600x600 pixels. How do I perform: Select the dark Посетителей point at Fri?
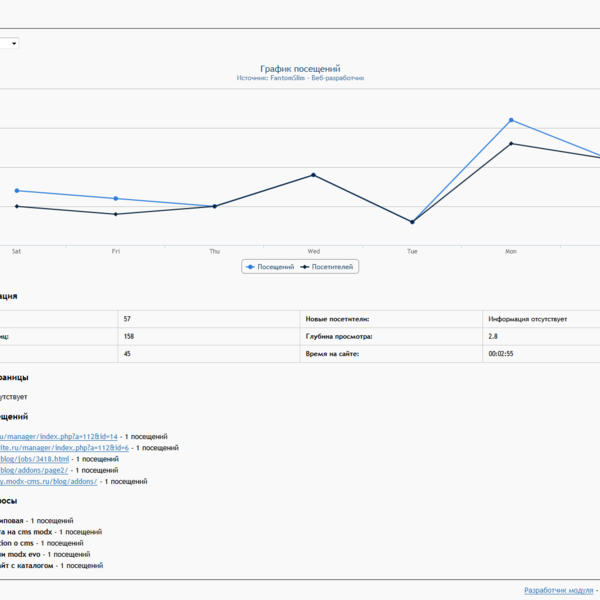116,214
